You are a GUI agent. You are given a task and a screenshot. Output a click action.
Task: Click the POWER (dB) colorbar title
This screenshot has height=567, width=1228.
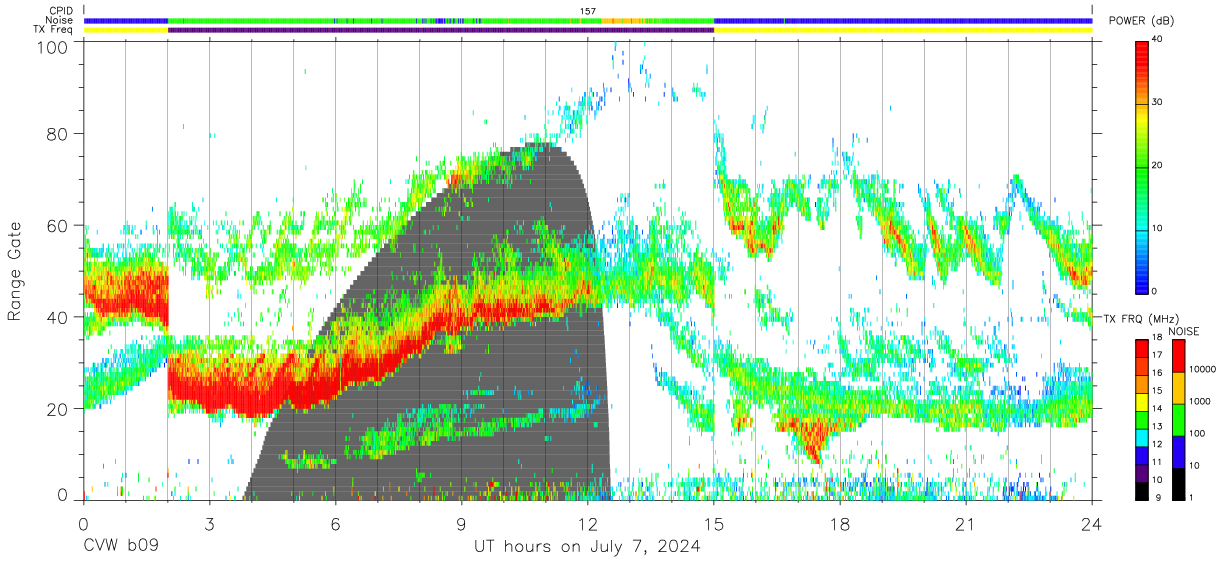point(1141,21)
